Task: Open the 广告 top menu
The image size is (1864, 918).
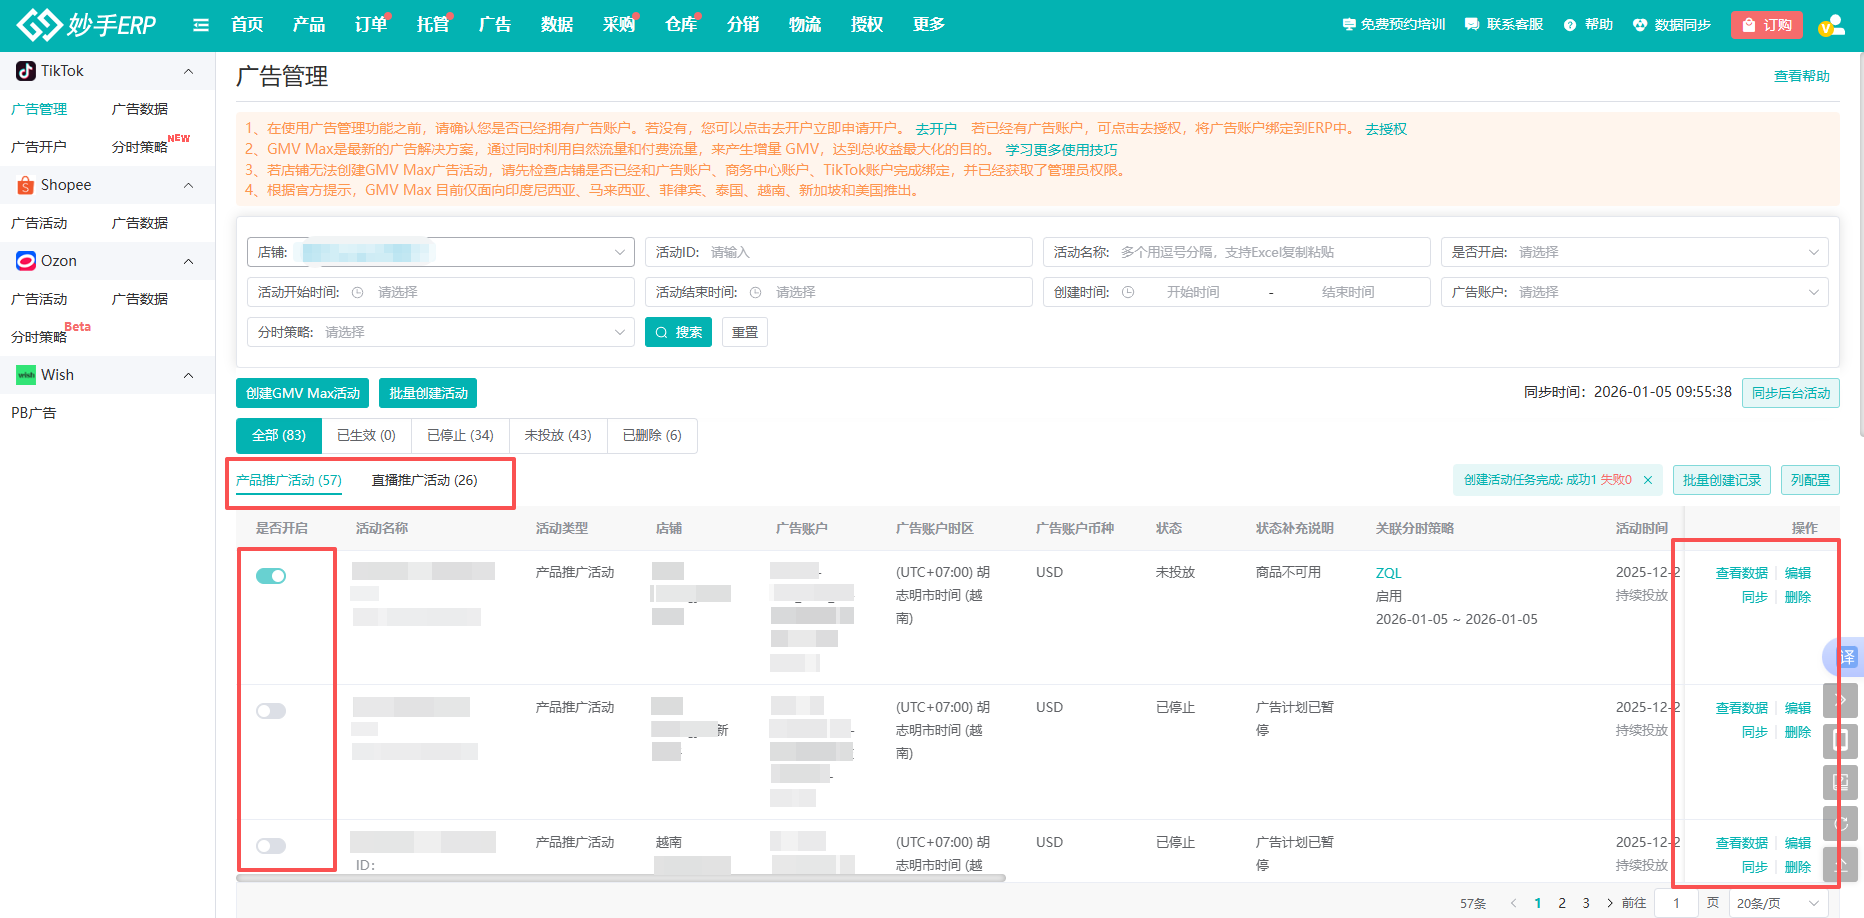Action: (x=495, y=25)
